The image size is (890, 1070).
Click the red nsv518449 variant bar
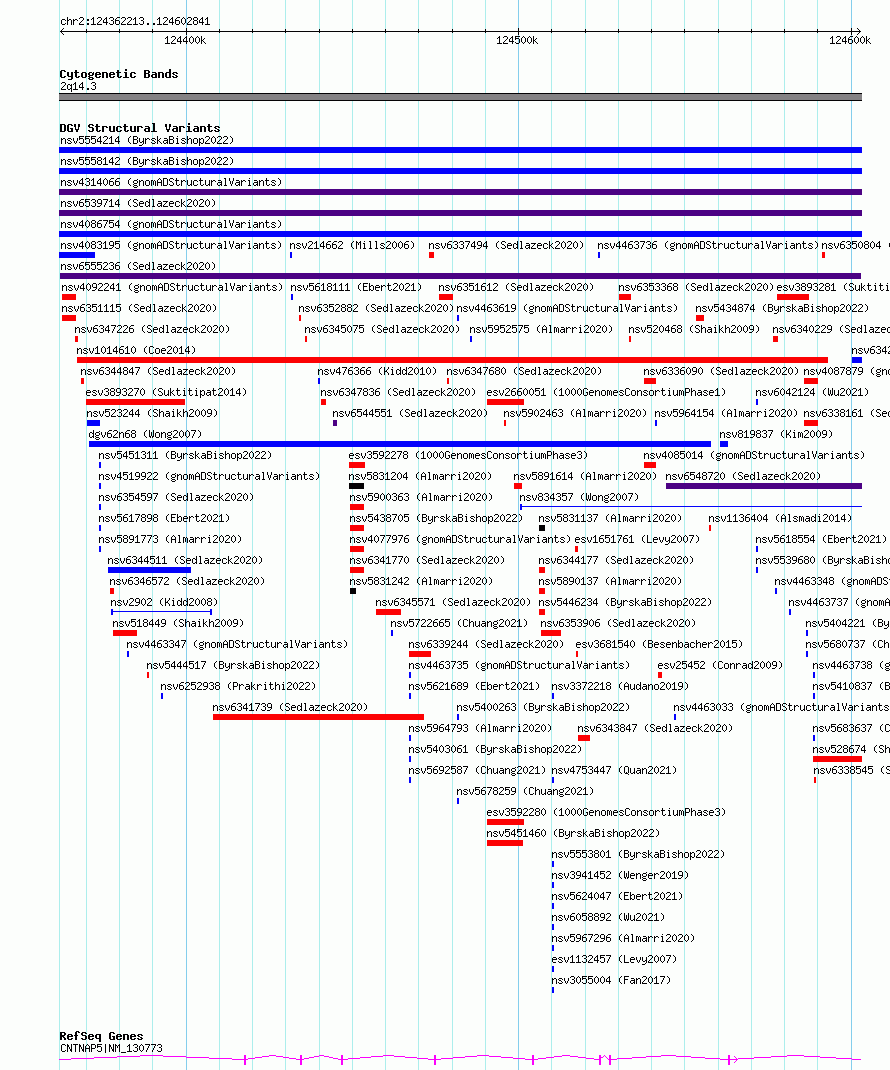point(125,633)
